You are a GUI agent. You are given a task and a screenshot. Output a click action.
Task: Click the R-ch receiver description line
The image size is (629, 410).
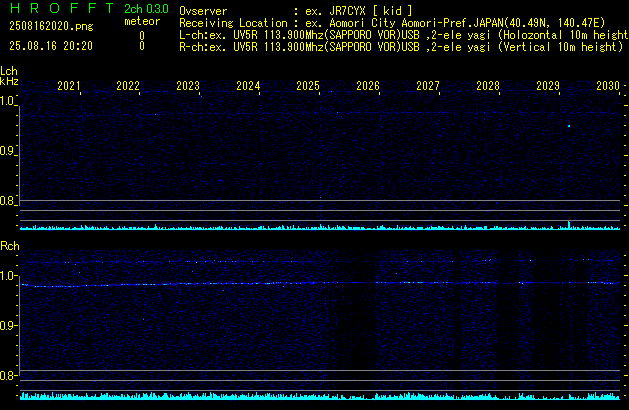(x=401, y=47)
